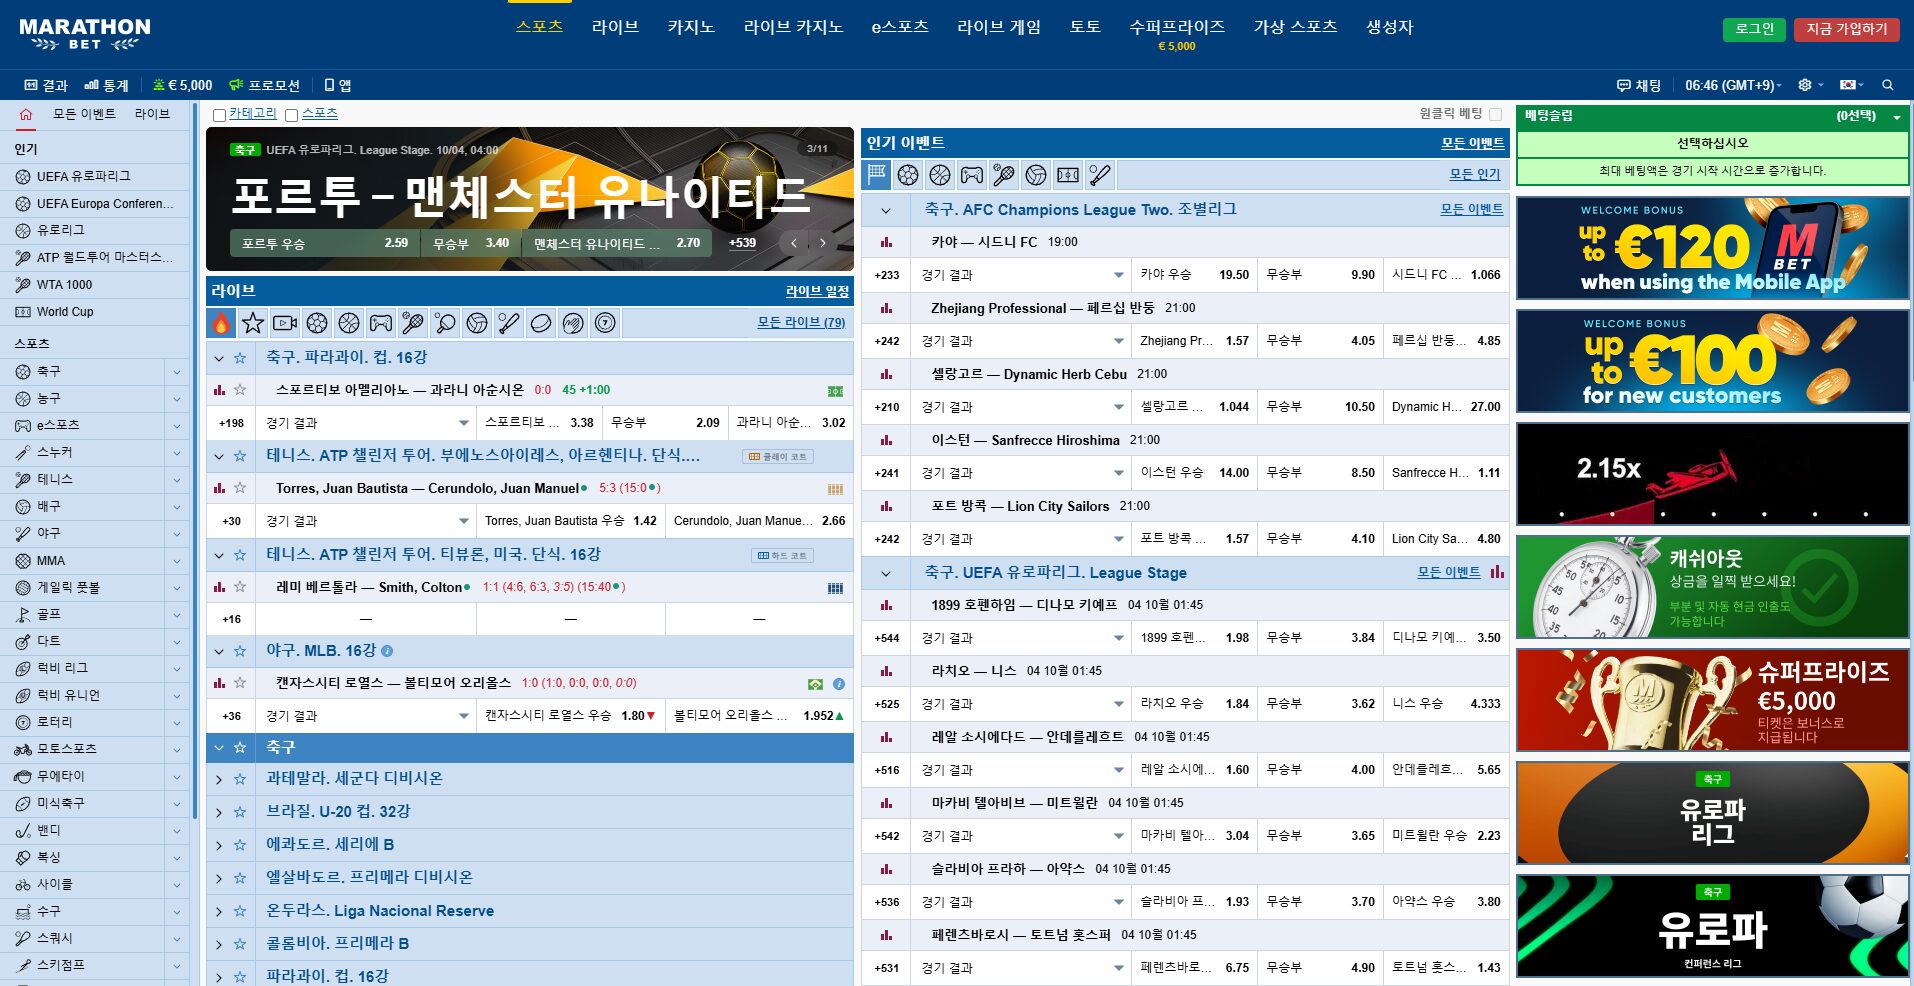Favorite the 야구. MLB. 16강 league star
The height and width of the screenshot is (986, 1914).
click(240, 651)
